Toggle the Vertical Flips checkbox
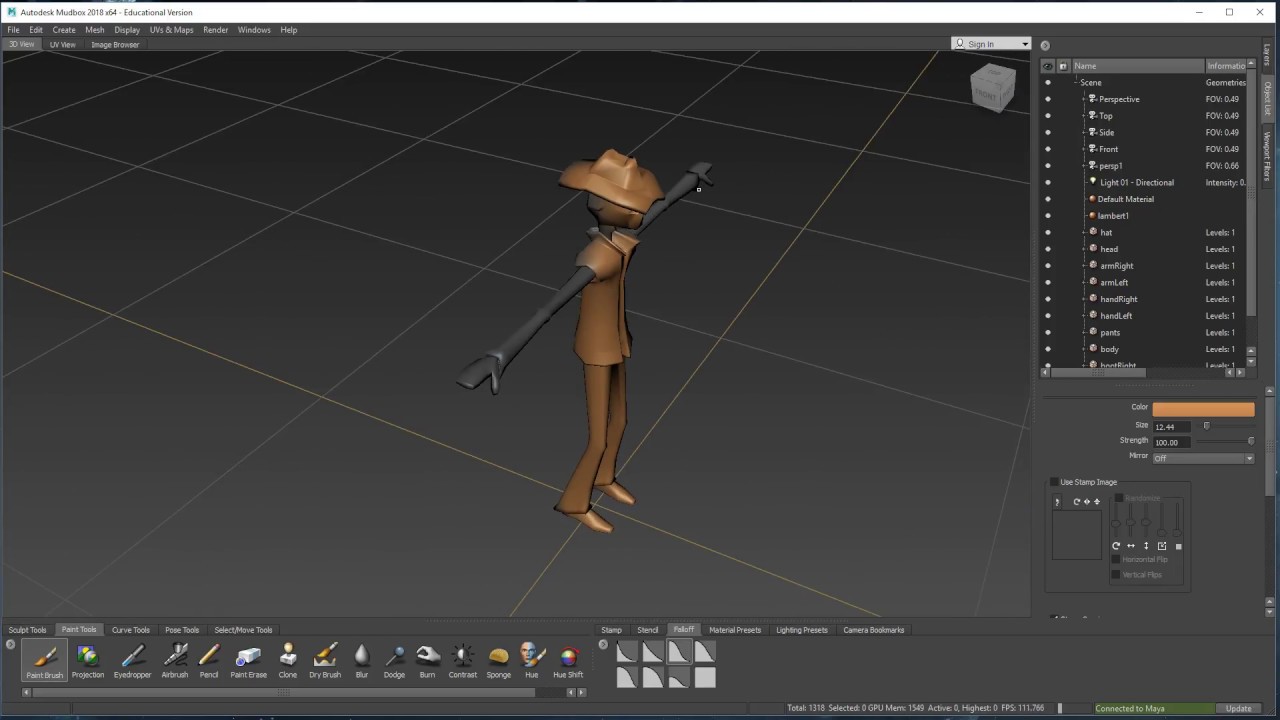1280x720 pixels. 1116,575
